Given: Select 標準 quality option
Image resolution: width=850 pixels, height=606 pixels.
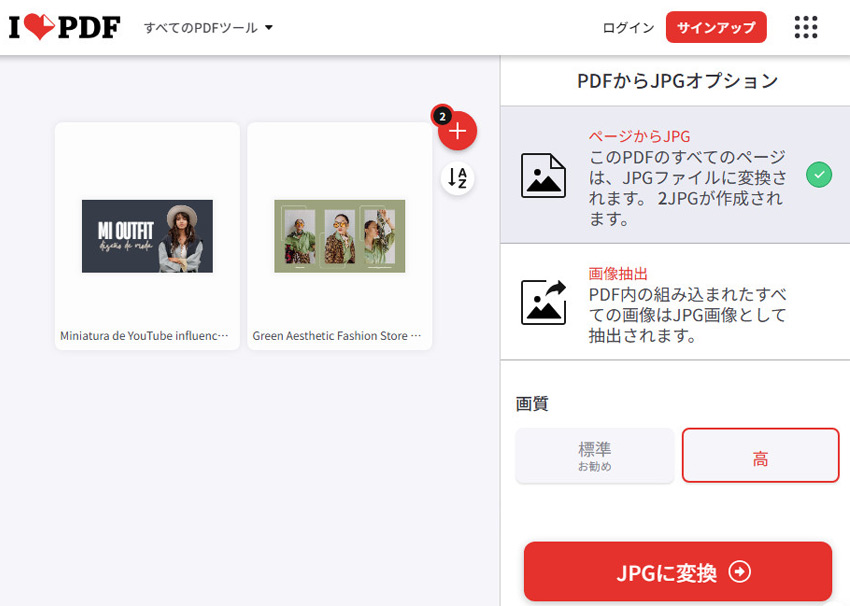Looking at the screenshot, I should pyautogui.click(x=594, y=456).
